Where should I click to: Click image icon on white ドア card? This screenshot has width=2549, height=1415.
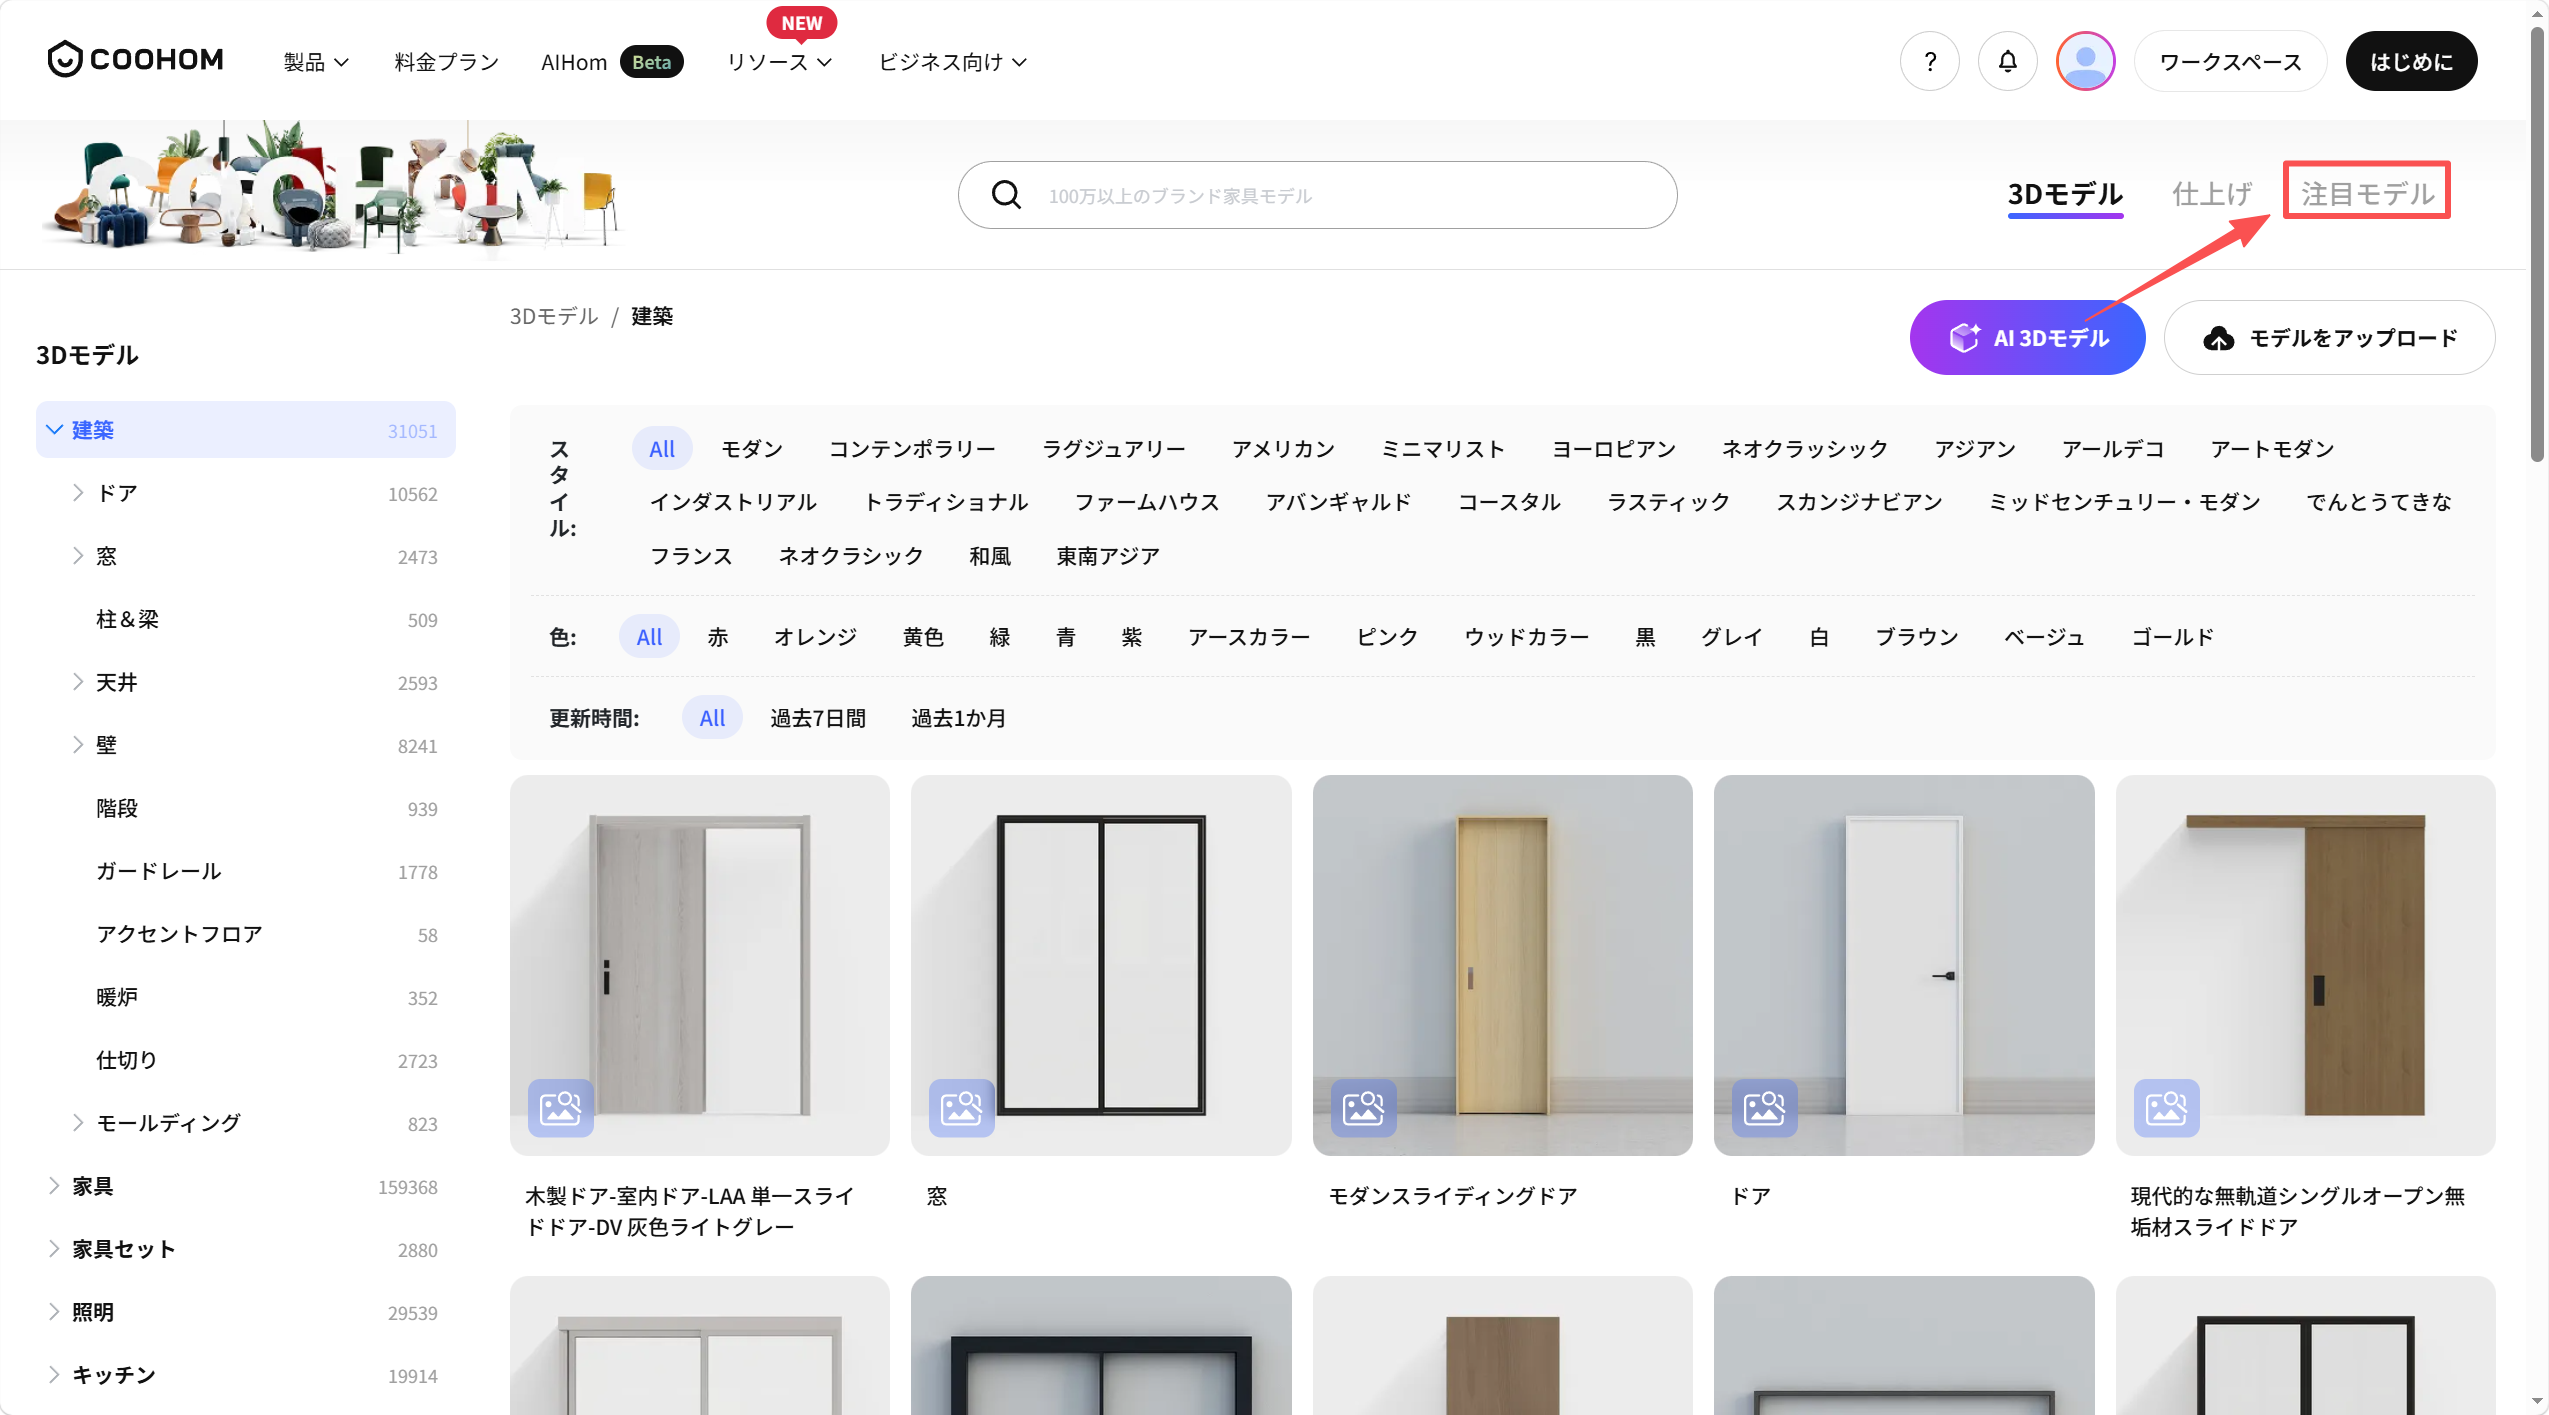[x=1765, y=1108]
